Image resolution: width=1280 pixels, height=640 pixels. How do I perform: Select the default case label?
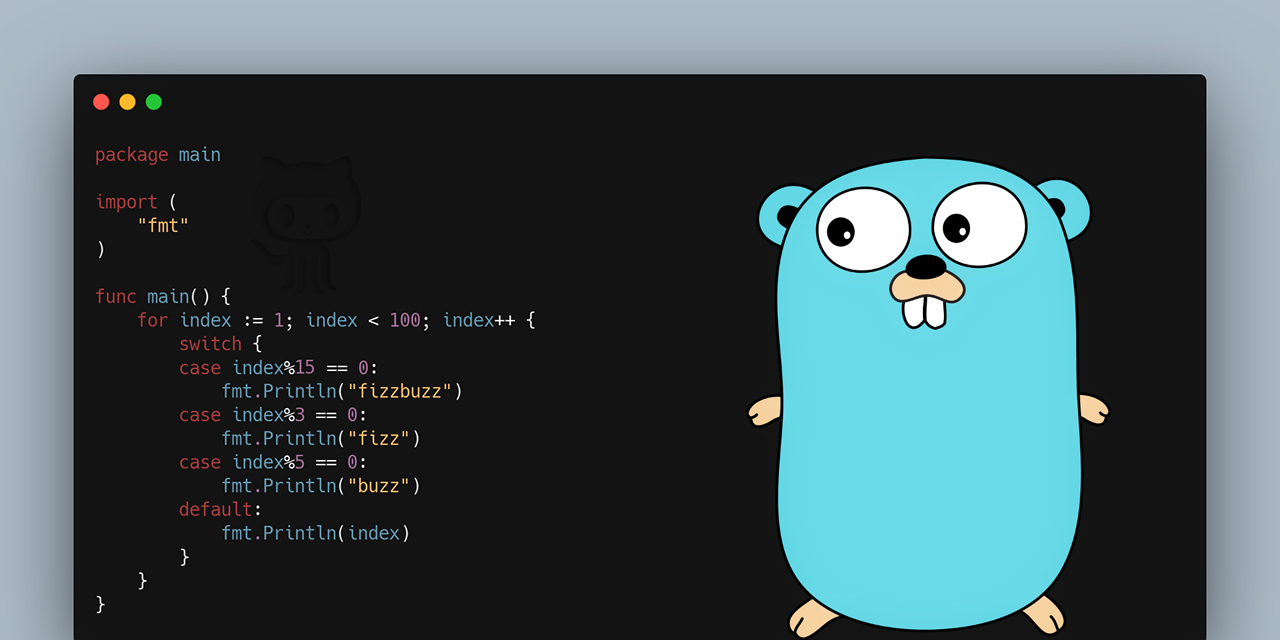coord(215,509)
